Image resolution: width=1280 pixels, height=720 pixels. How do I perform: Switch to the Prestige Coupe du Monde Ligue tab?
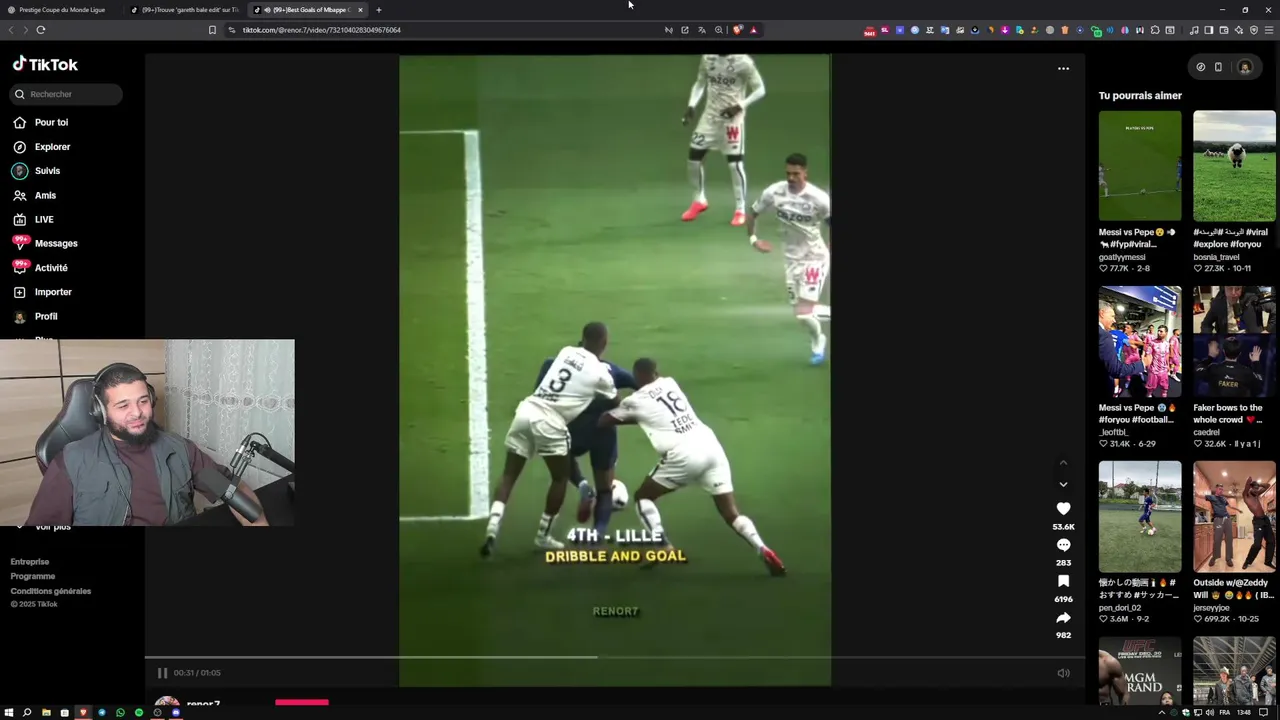point(62,10)
